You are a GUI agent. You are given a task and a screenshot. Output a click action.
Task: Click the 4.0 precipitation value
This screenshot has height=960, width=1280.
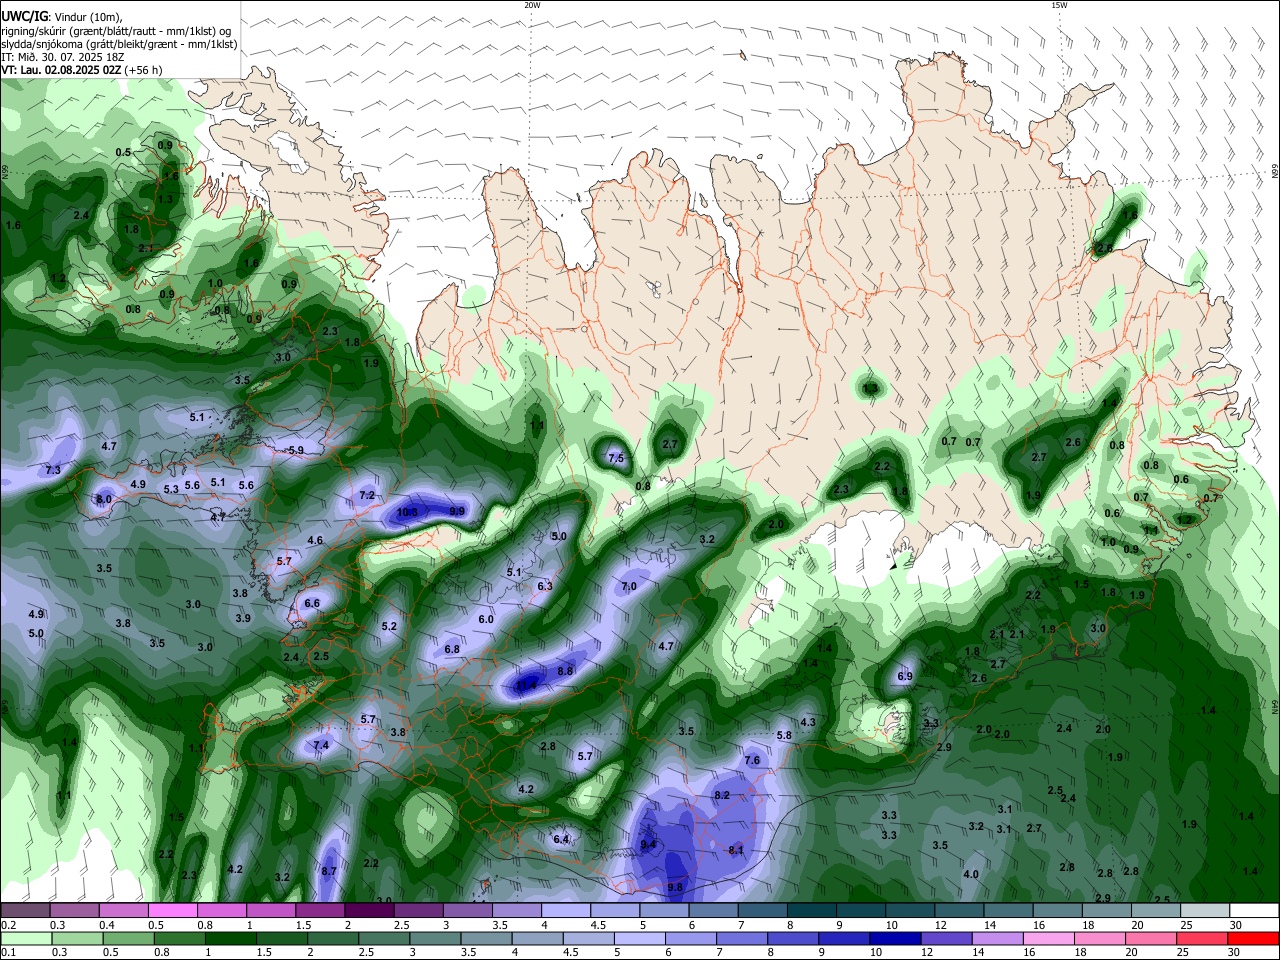pos(971,875)
